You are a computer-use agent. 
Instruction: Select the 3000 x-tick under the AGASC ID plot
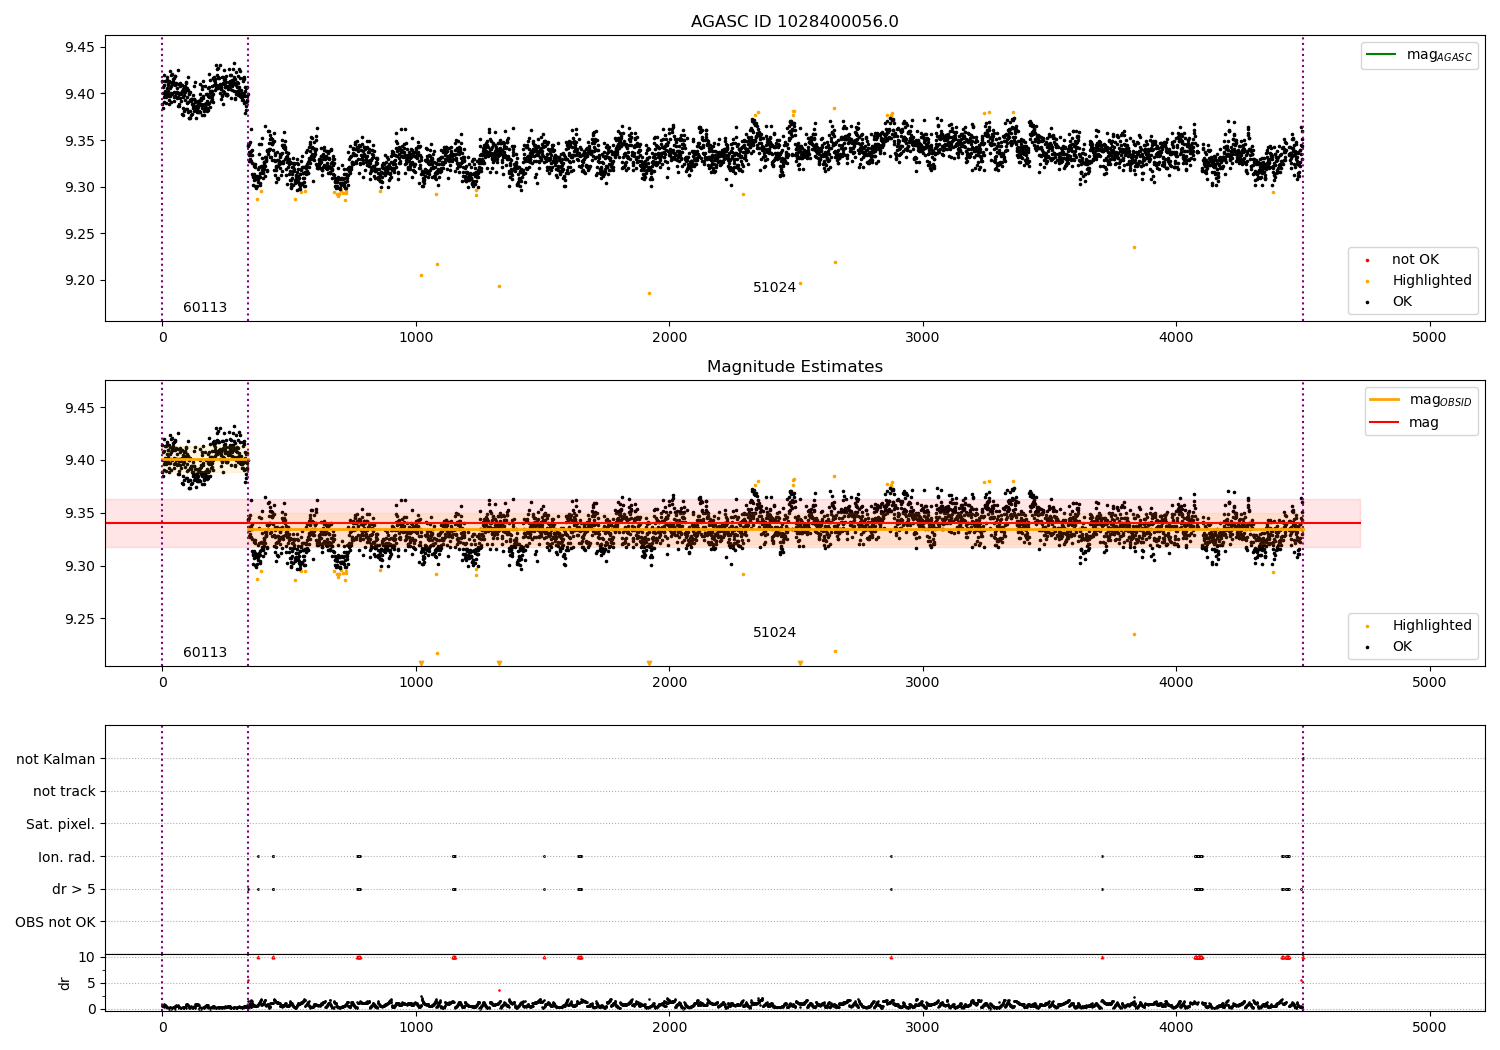pos(923,337)
